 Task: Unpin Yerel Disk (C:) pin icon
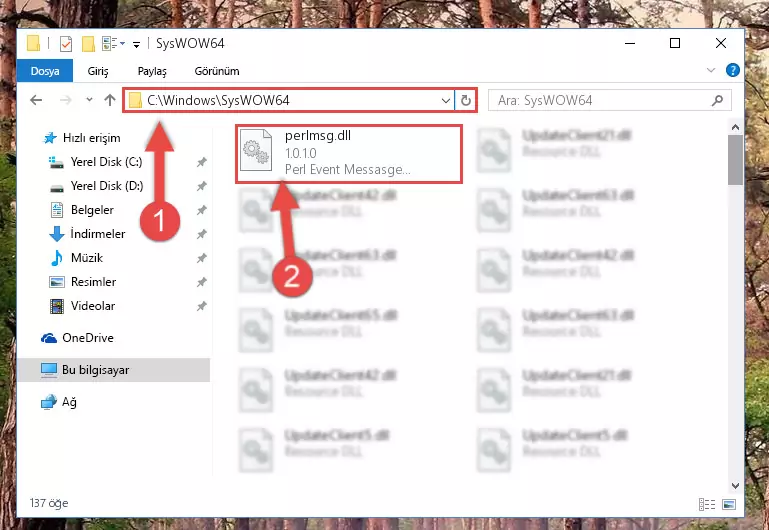pos(201,162)
